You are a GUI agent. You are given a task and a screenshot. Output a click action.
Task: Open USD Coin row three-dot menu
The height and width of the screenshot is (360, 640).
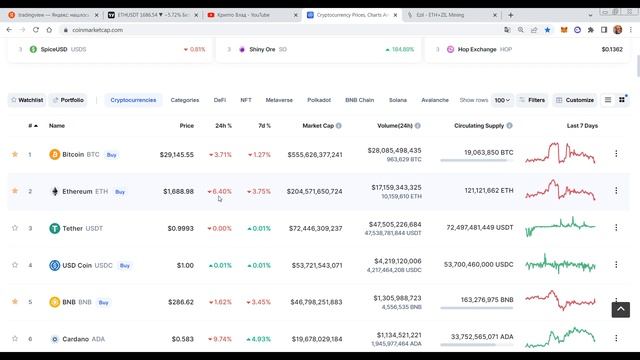point(616,264)
